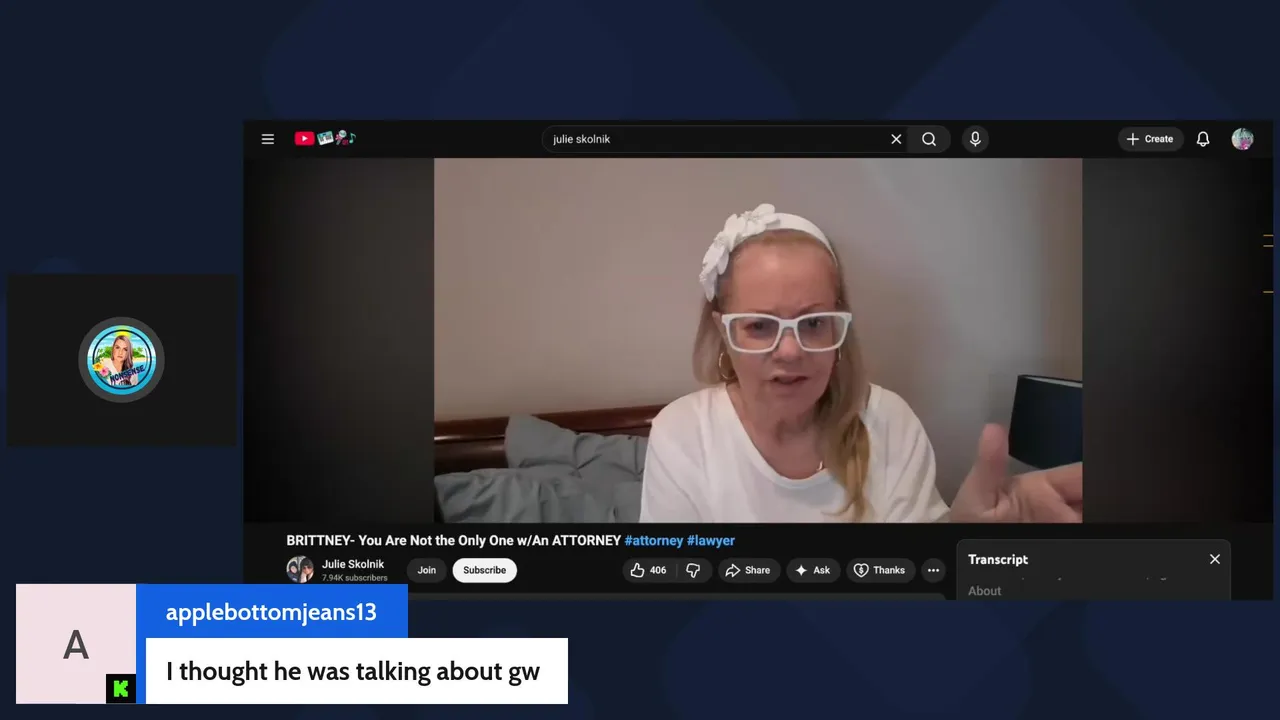This screenshot has height=720, width=1280.
Task: Click the Transcript panel heading
Action: (x=998, y=559)
